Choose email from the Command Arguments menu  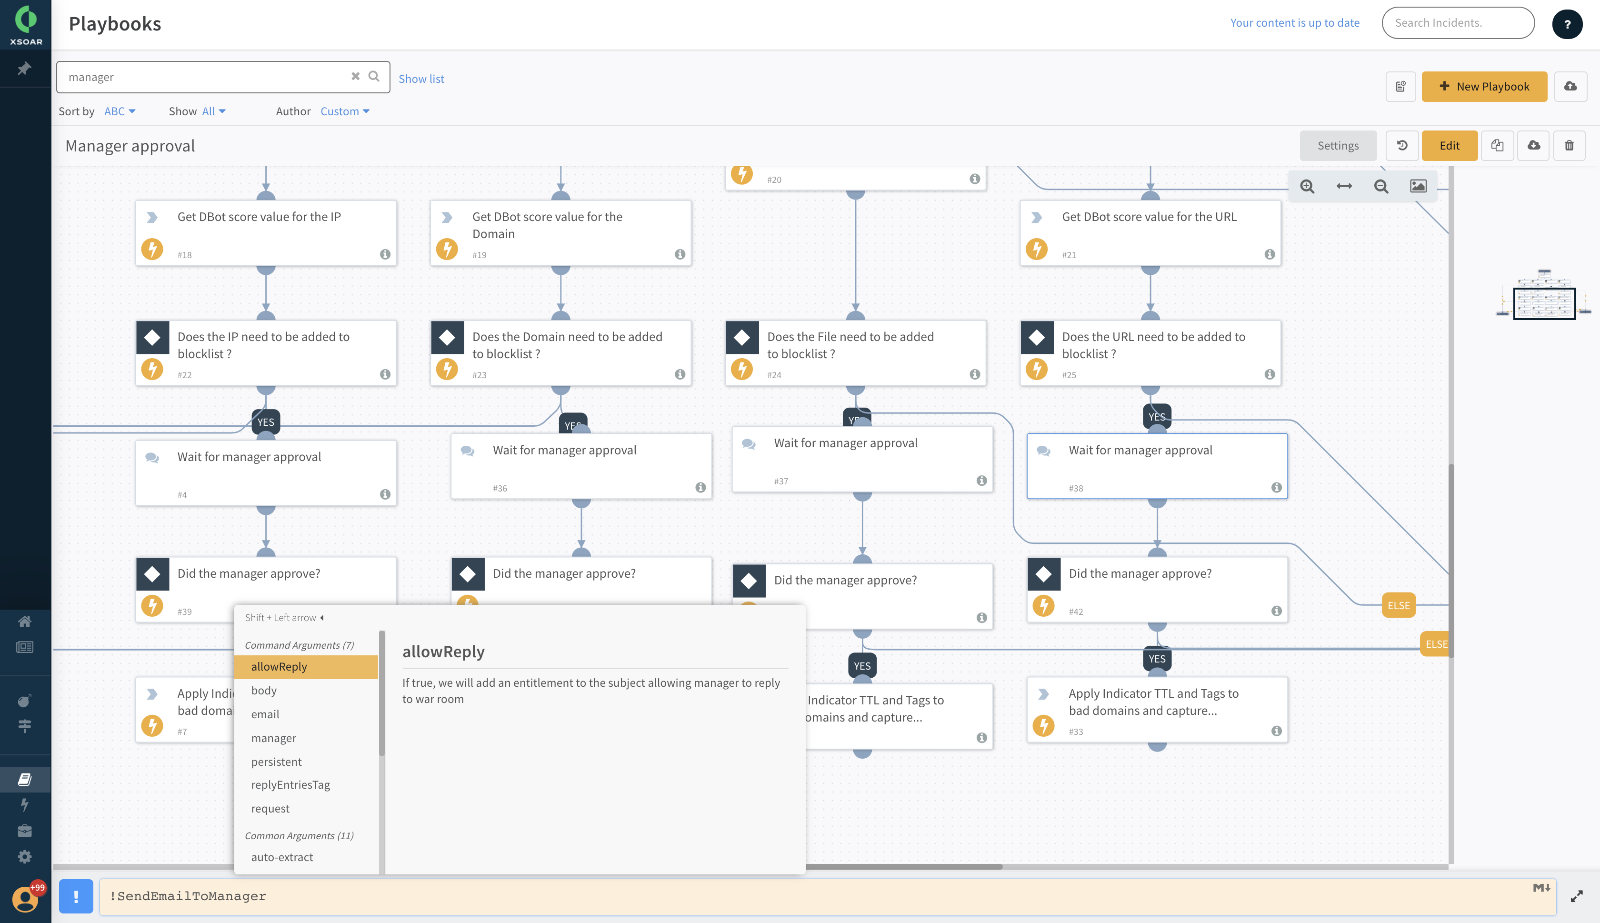click(x=265, y=713)
